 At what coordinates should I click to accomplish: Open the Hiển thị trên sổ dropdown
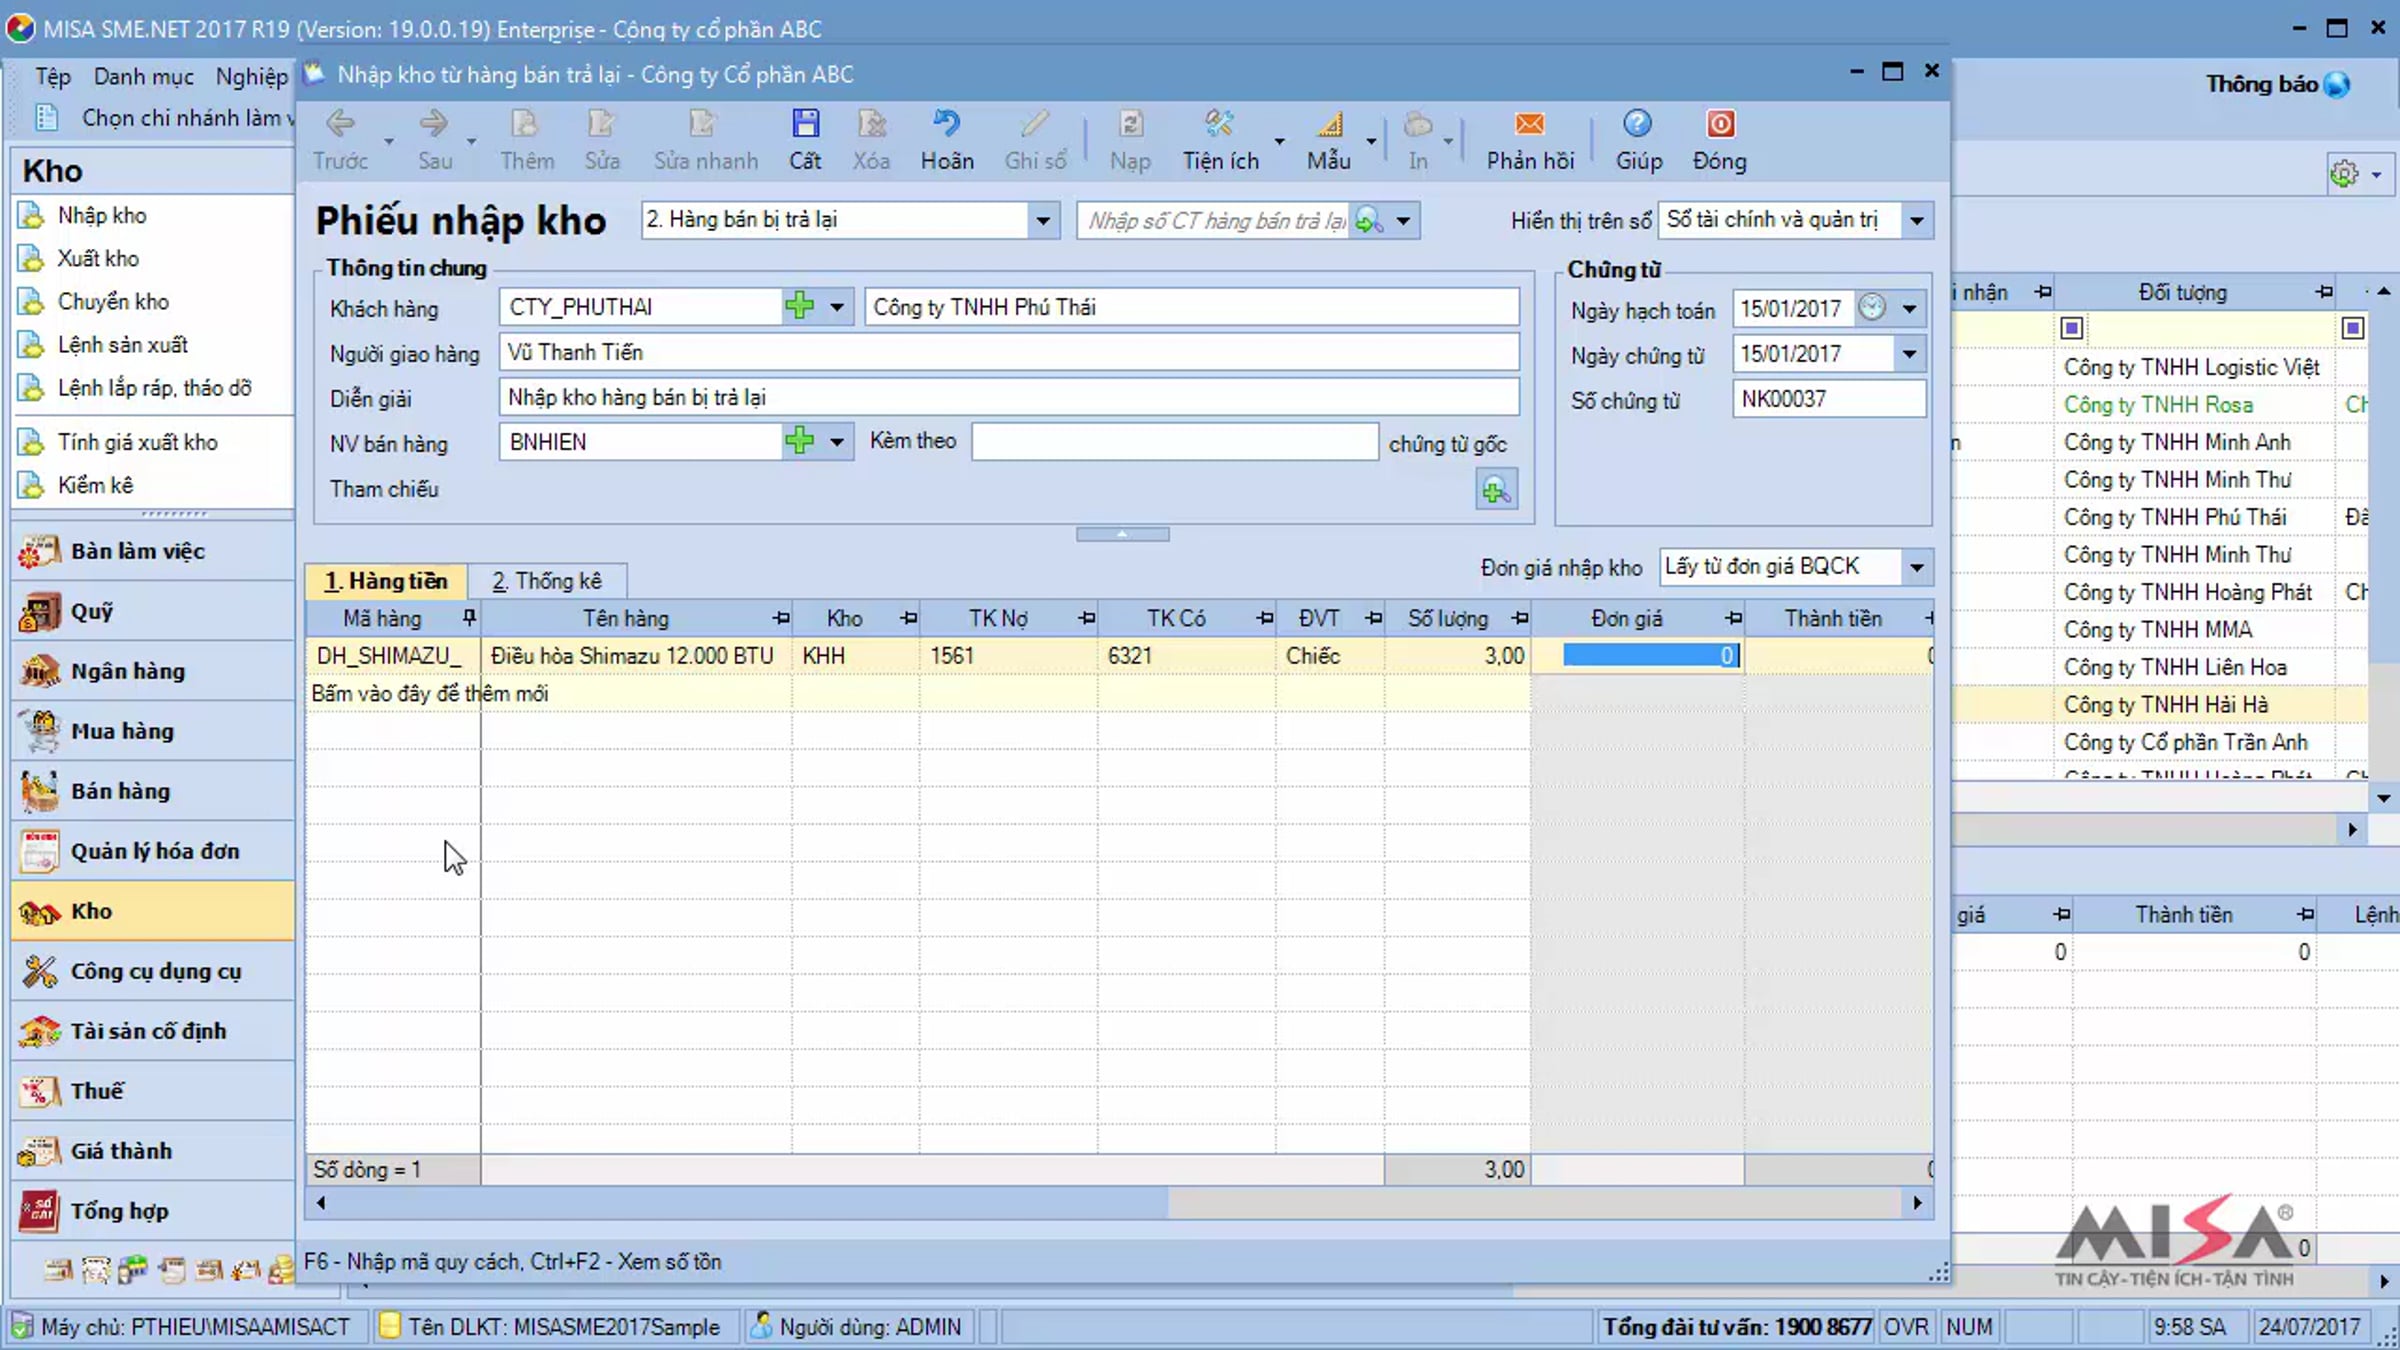tap(1917, 220)
